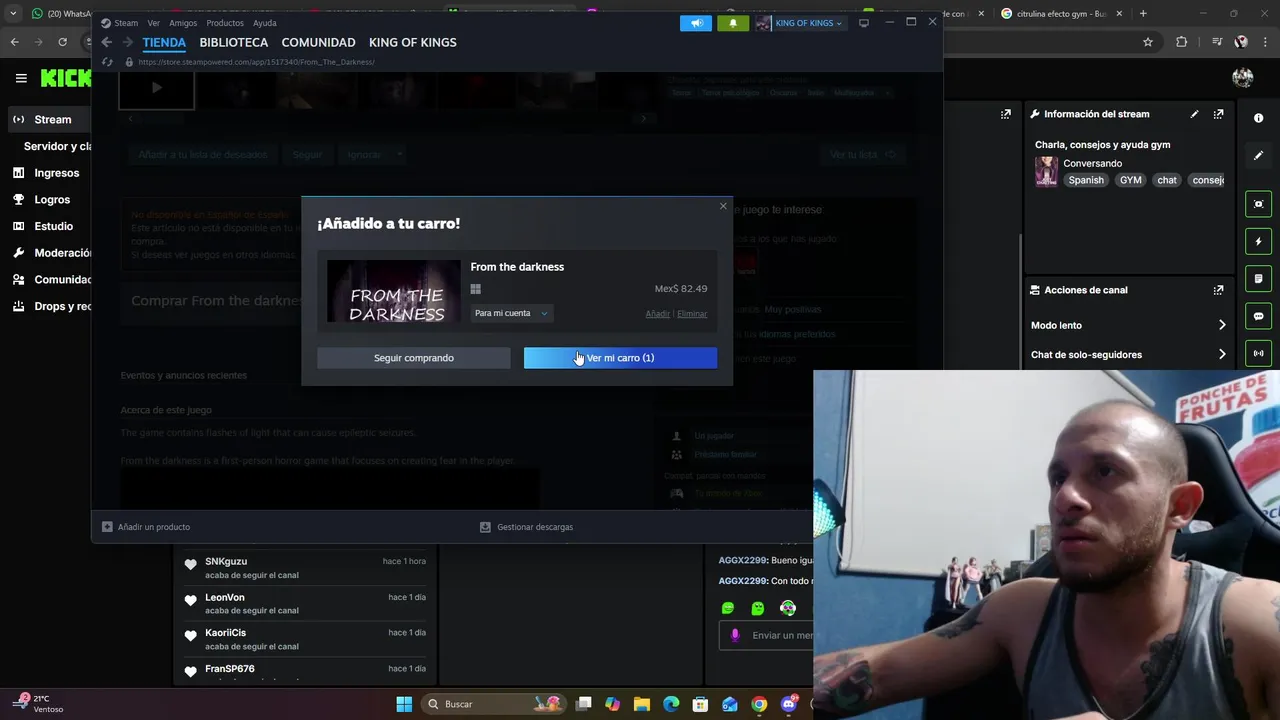Switch to Steam COMUNIDAD tab
This screenshot has height=720, width=1280.
pos(318,42)
